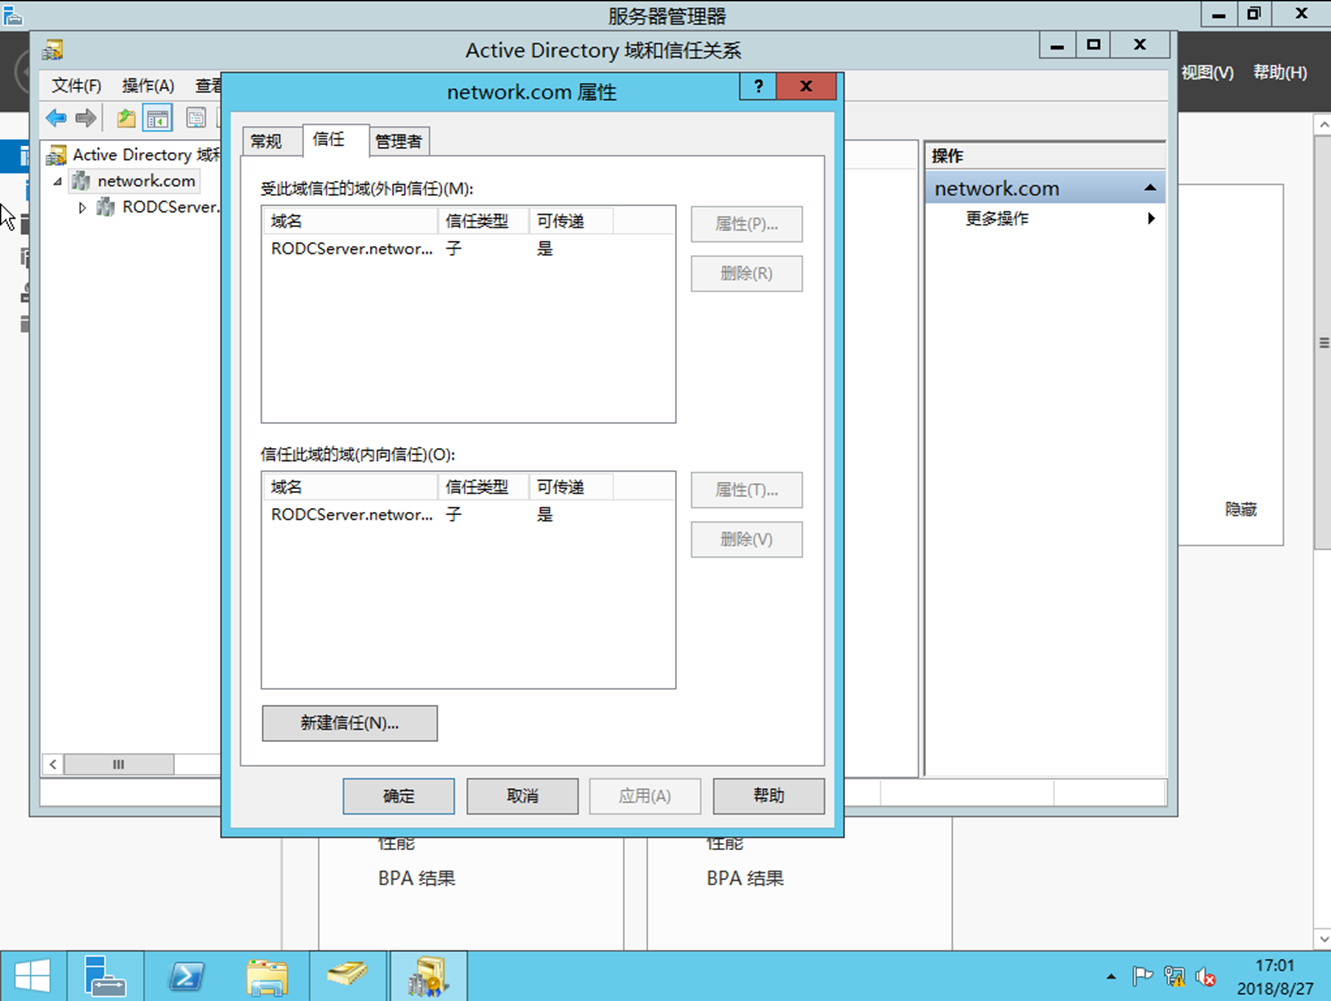The image size is (1331, 1001).
Task: Click the properties sheet toolbar icon
Action: (x=196, y=118)
